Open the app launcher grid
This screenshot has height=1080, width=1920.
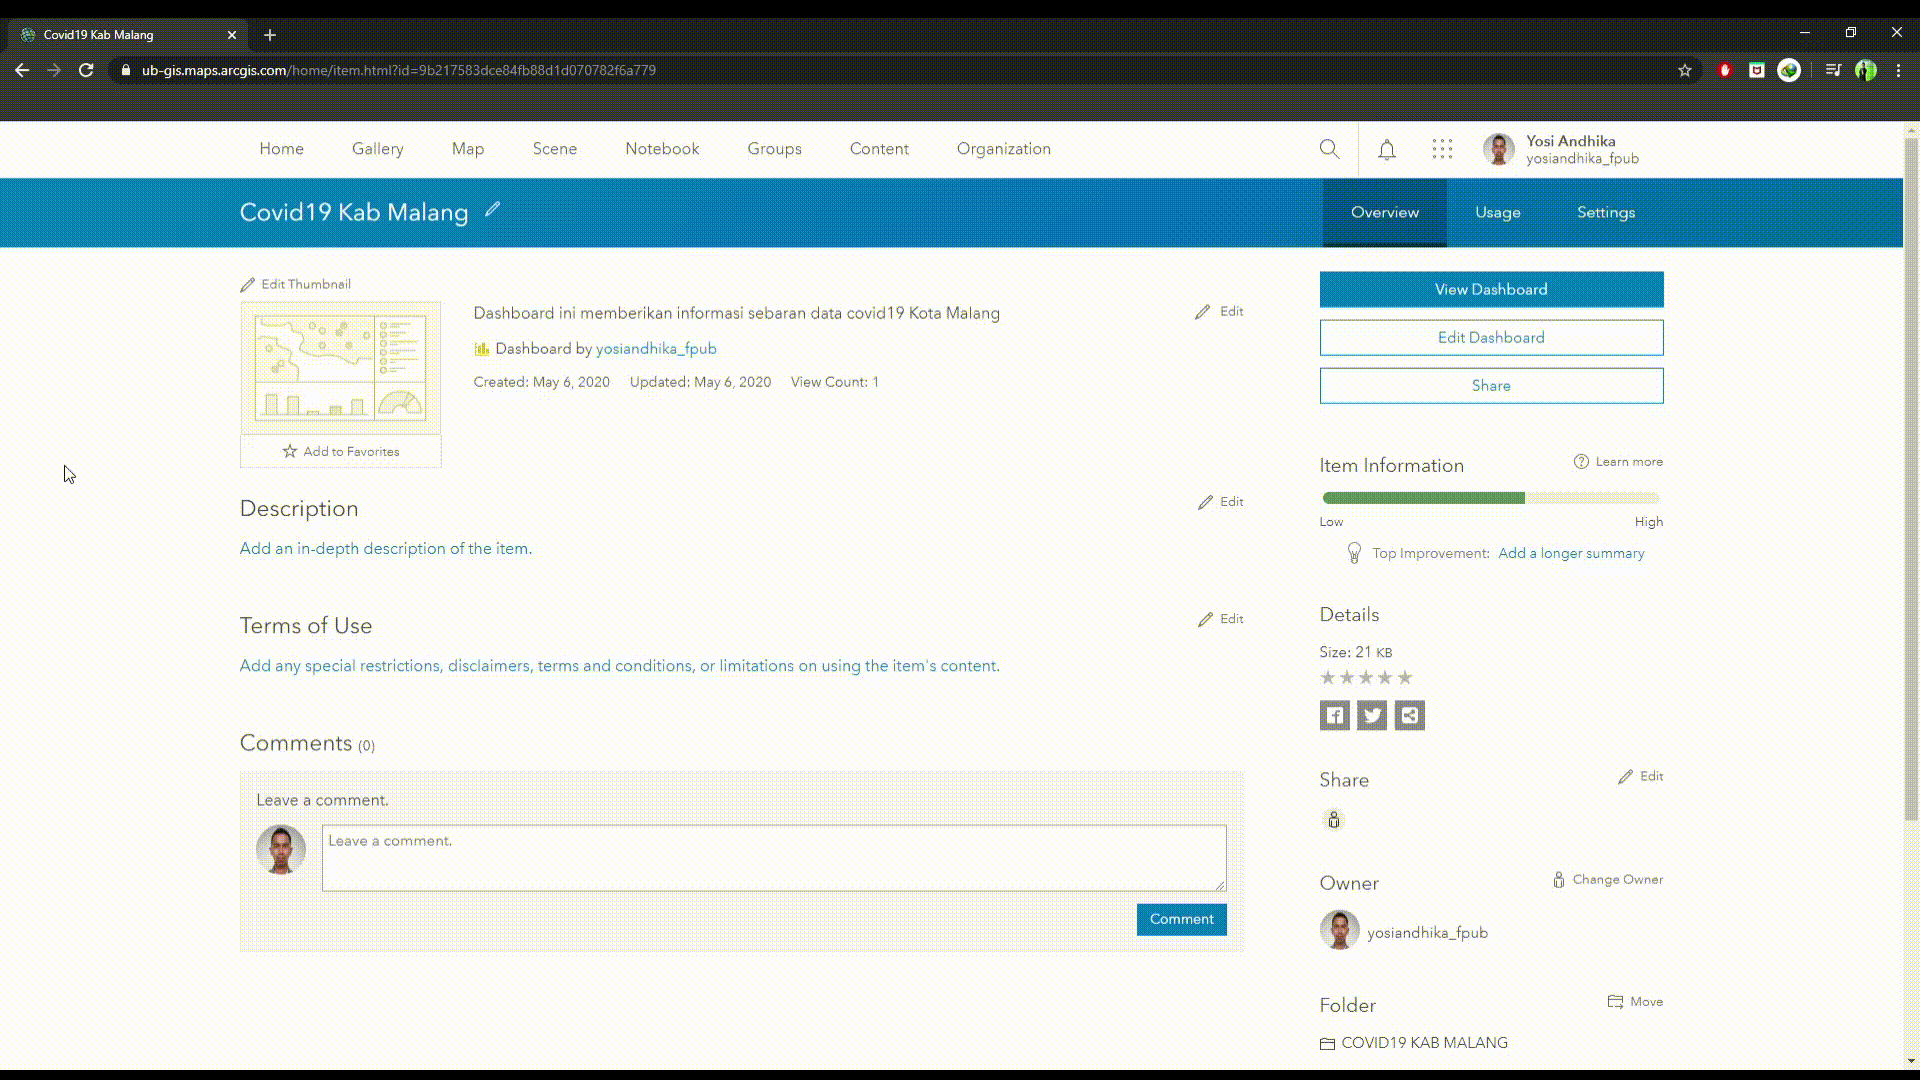(x=1441, y=149)
